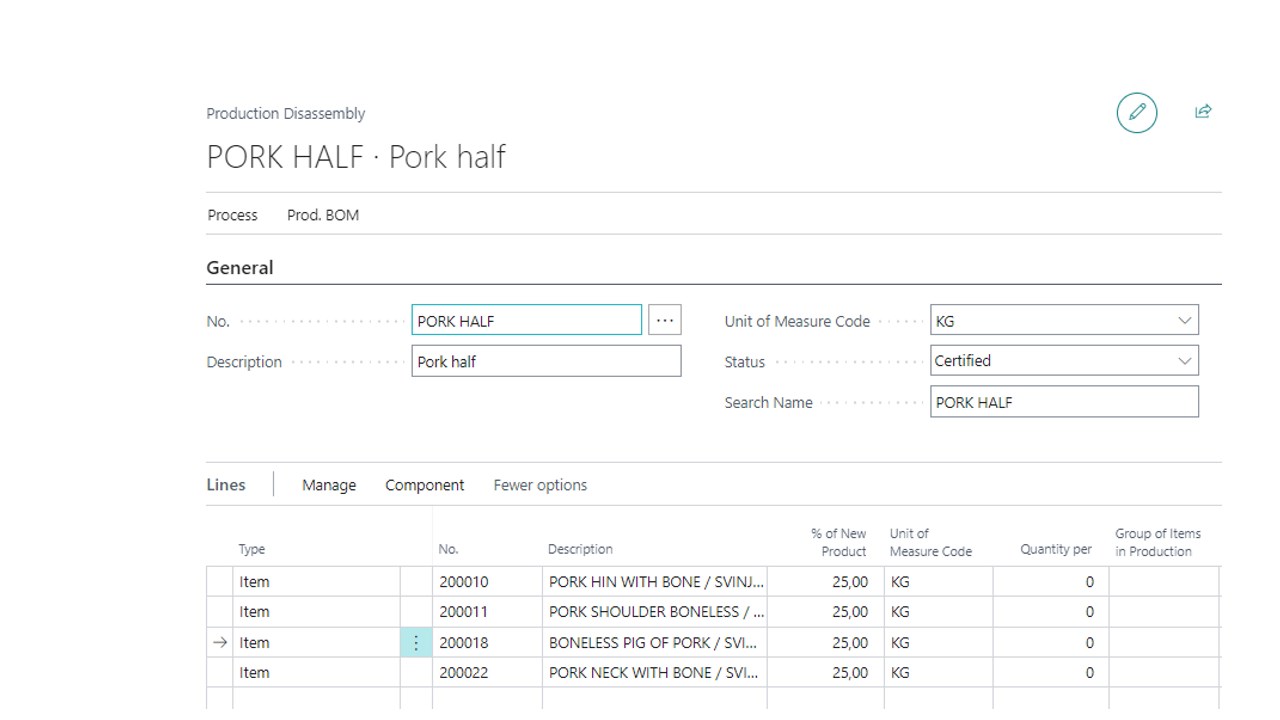Screen dimensions: 1280x720
Task: Open the No. field lookup ellipsis button
Action: click(x=664, y=321)
